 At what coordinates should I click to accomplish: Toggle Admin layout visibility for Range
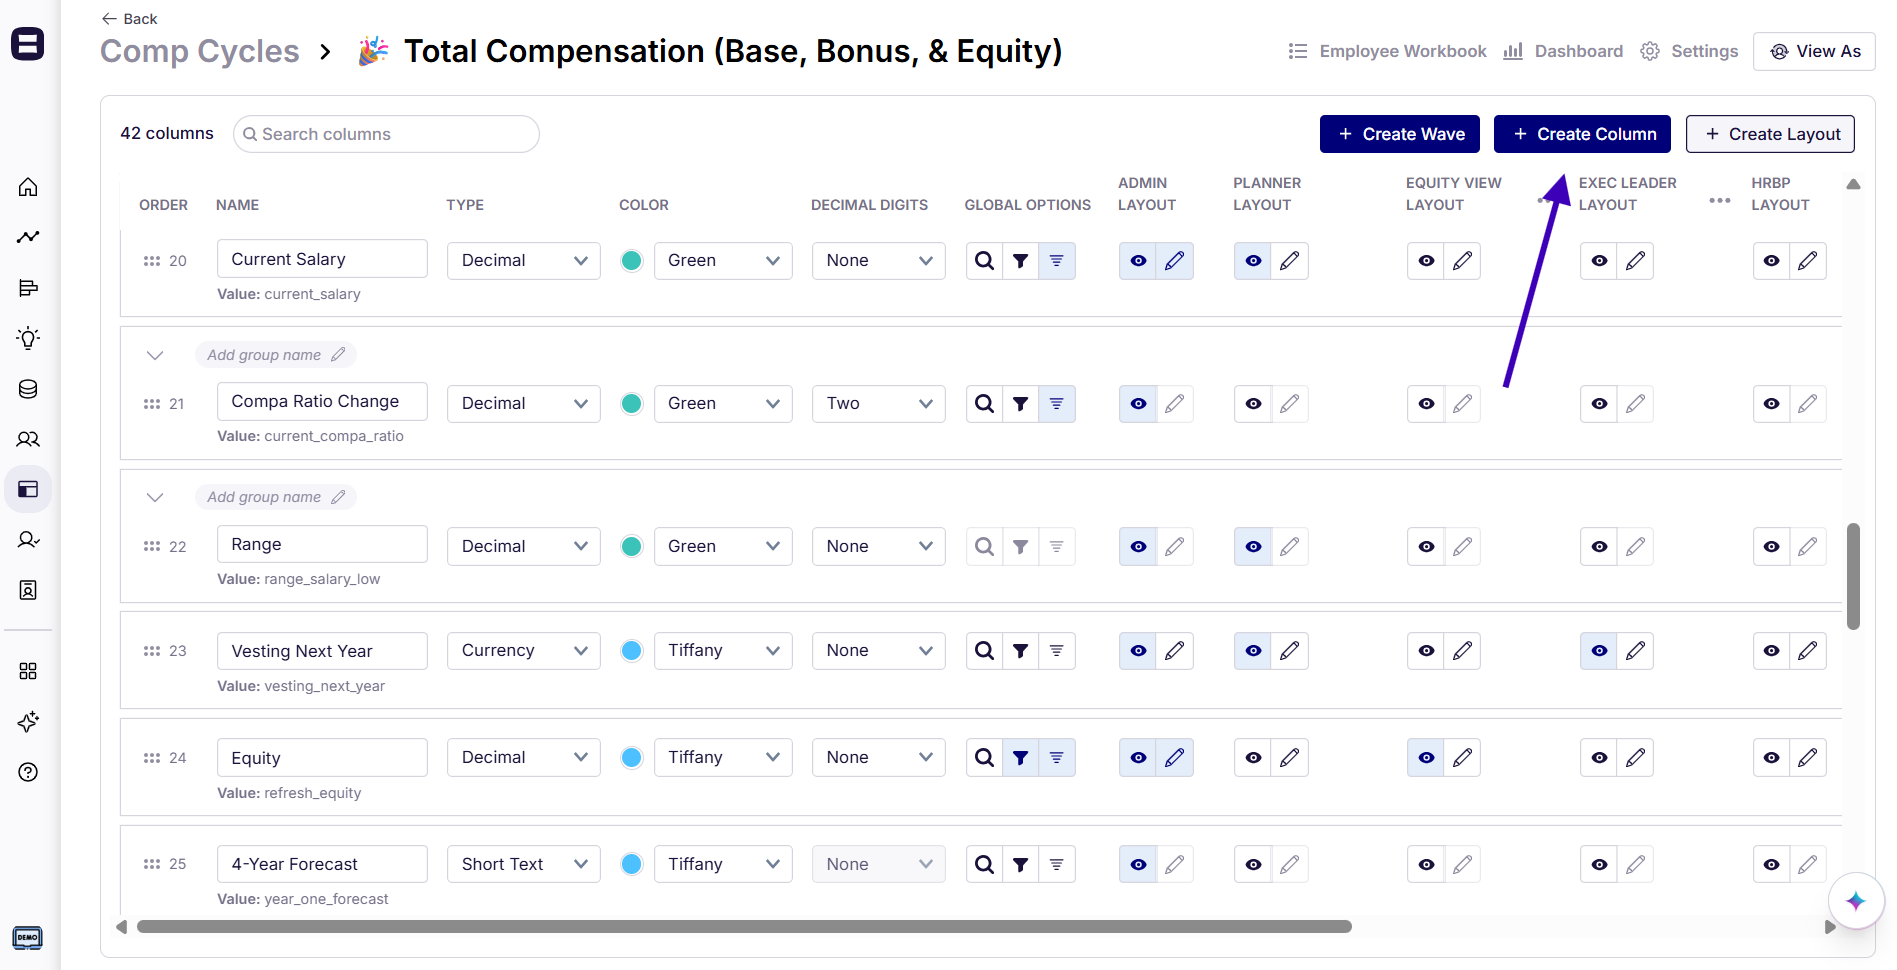[1138, 547]
